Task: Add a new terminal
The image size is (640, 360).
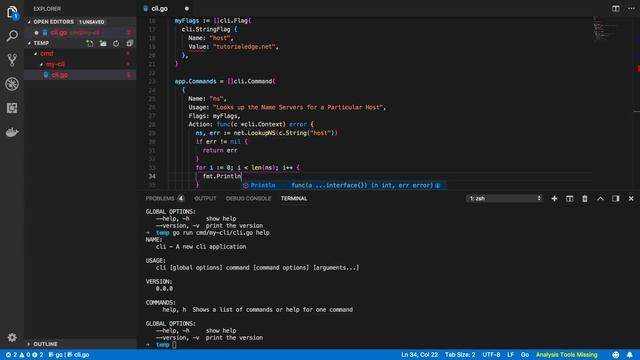Action: point(554,198)
